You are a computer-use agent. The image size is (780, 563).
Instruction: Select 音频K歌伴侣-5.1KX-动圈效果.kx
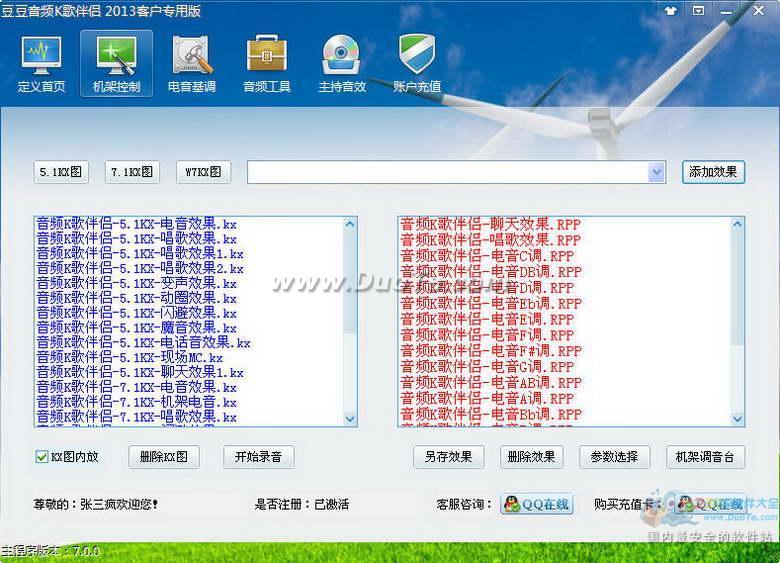point(136,298)
